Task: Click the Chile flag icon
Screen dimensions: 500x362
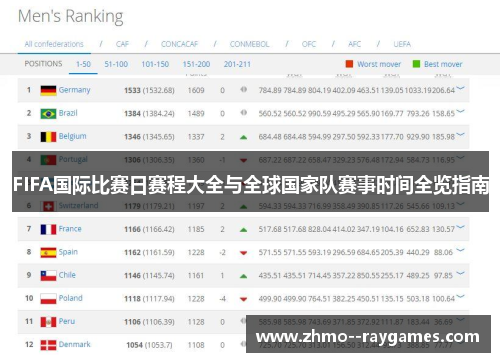Action: tap(48, 276)
